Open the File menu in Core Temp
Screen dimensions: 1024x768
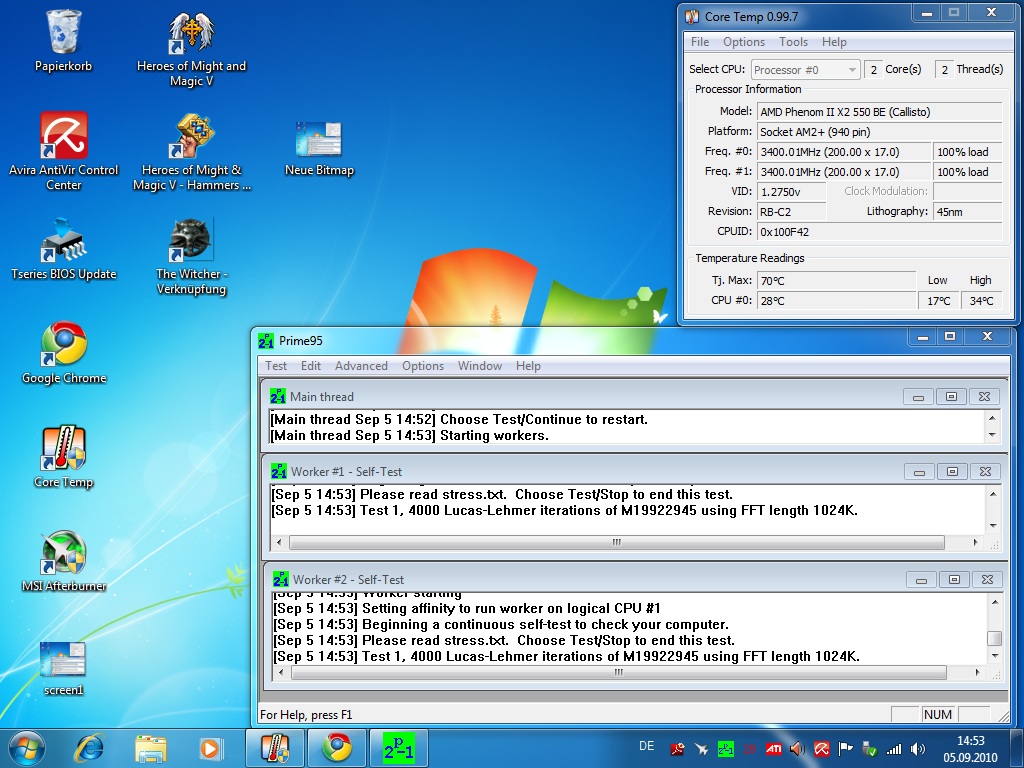tap(700, 42)
